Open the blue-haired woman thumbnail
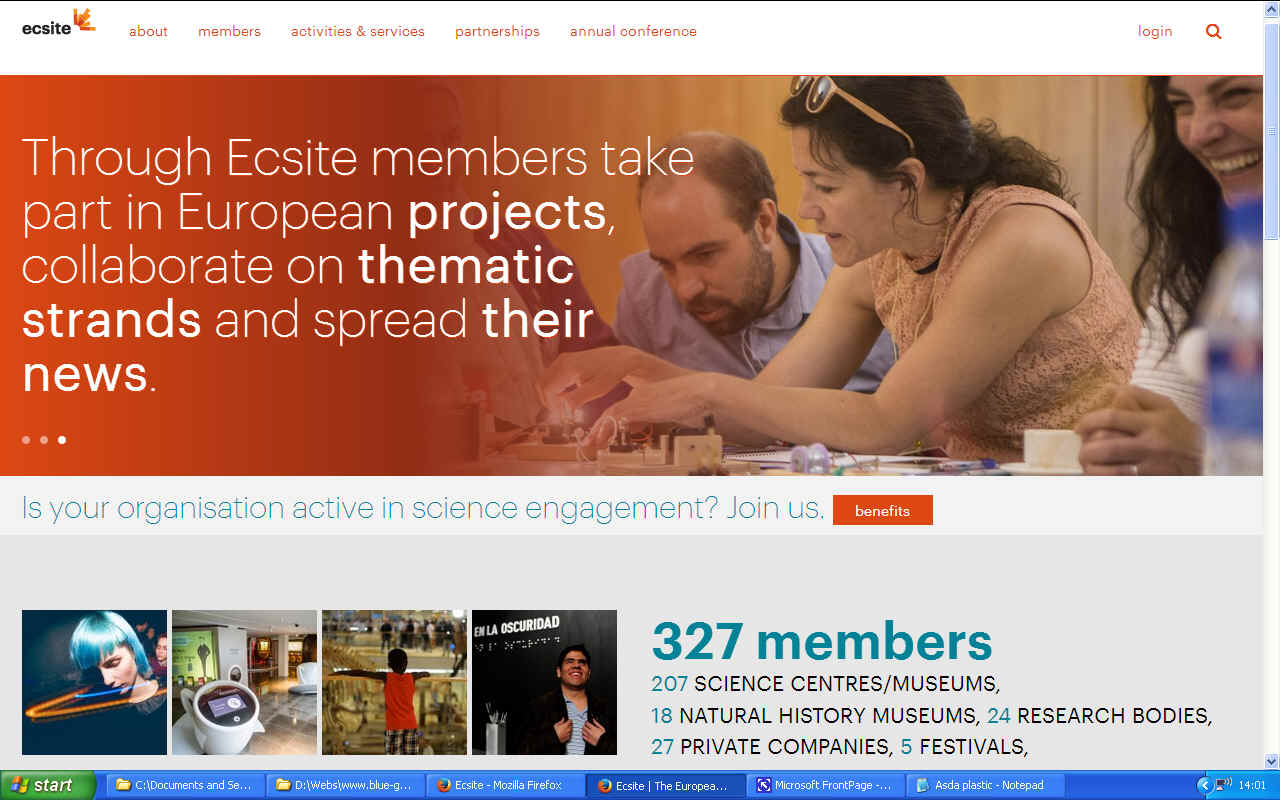The width and height of the screenshot is (1280, 800). coord(94,682)
